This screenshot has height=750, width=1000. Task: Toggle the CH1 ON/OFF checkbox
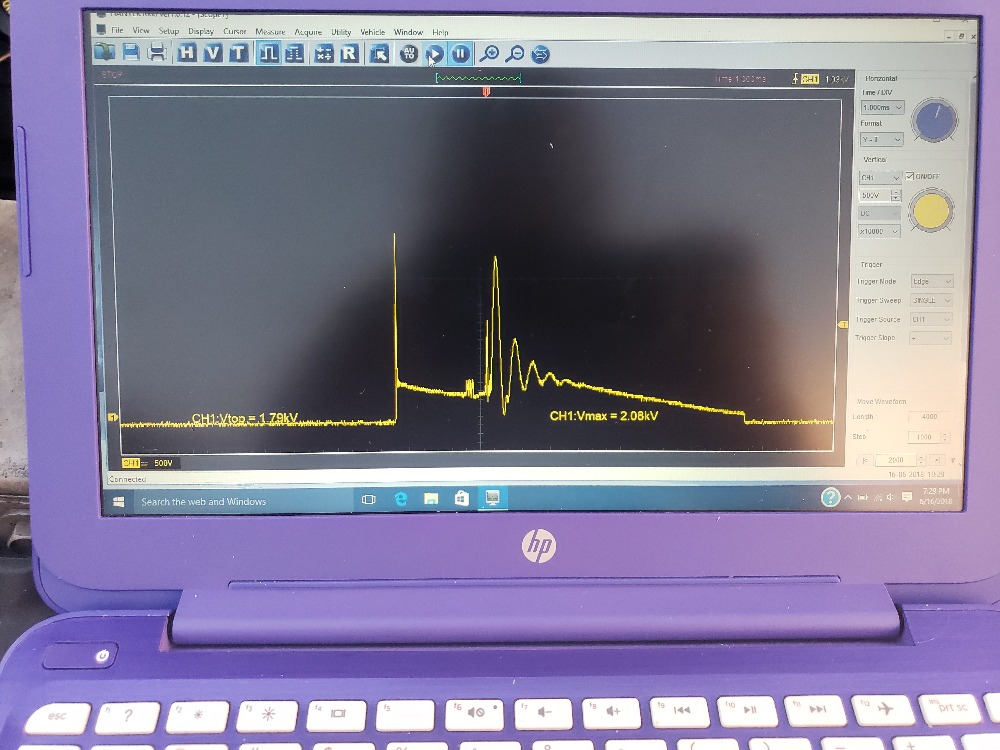(909, 177)
